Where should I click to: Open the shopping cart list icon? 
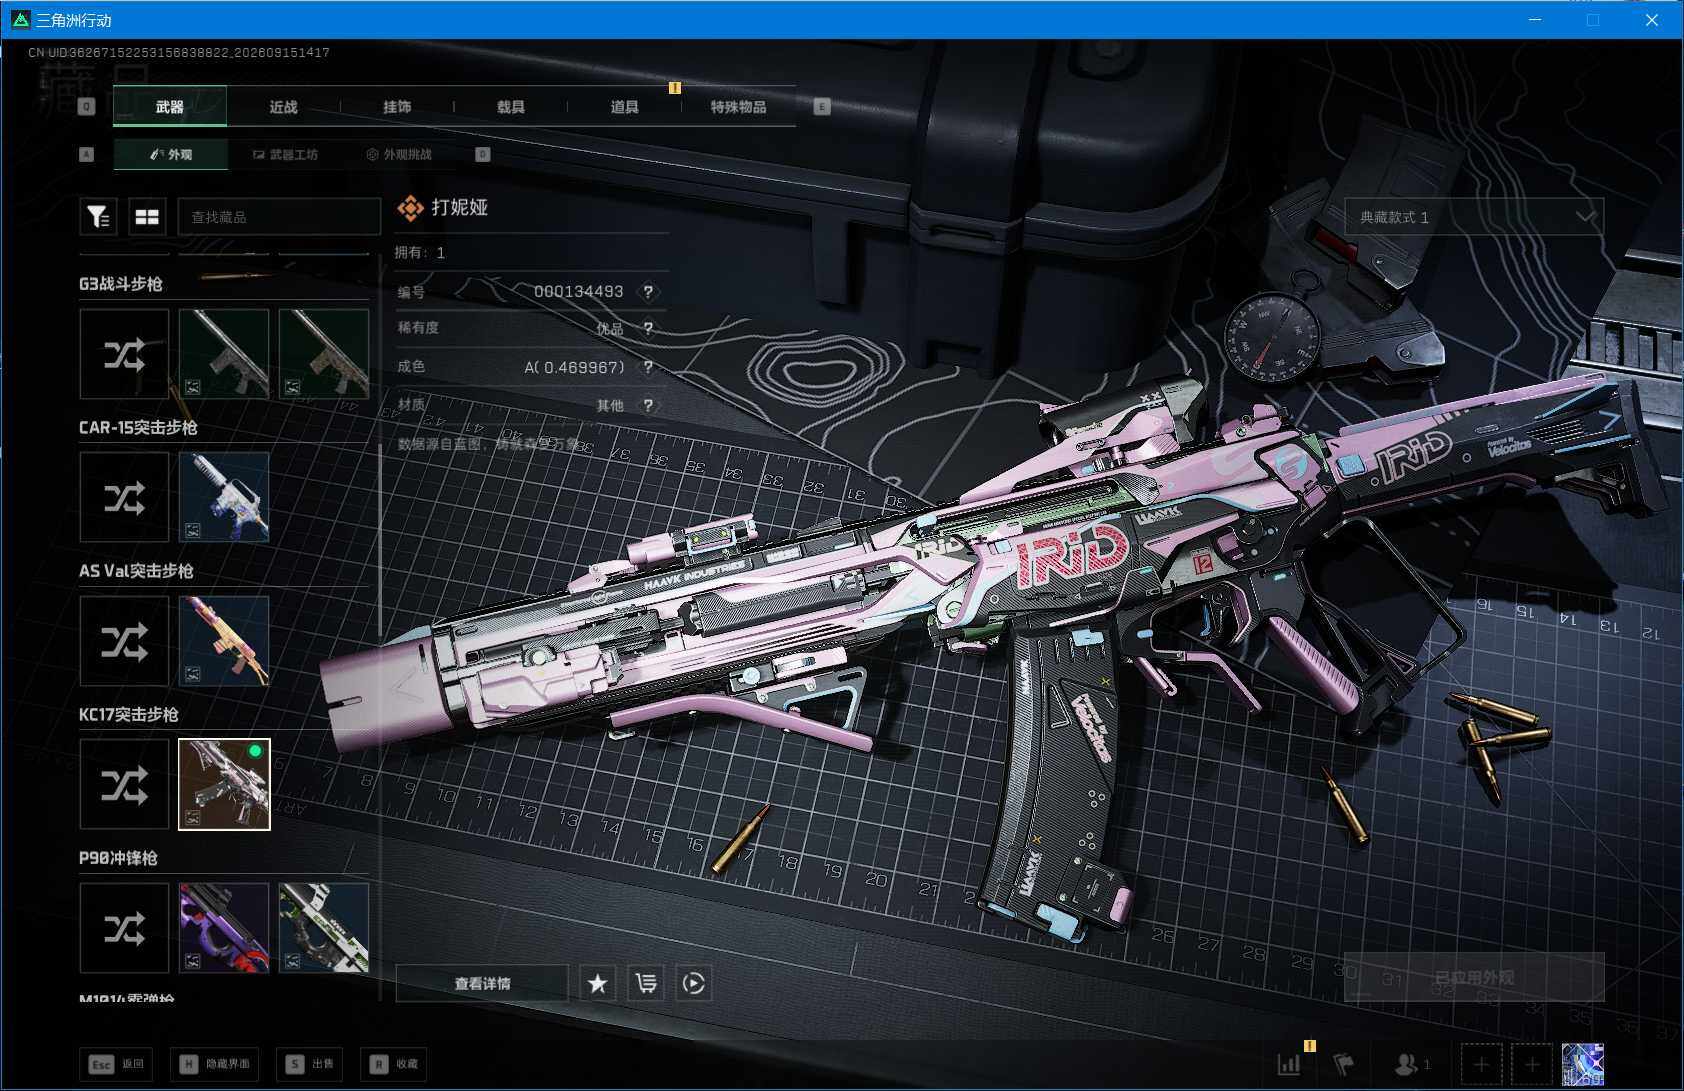click(646, 984)
